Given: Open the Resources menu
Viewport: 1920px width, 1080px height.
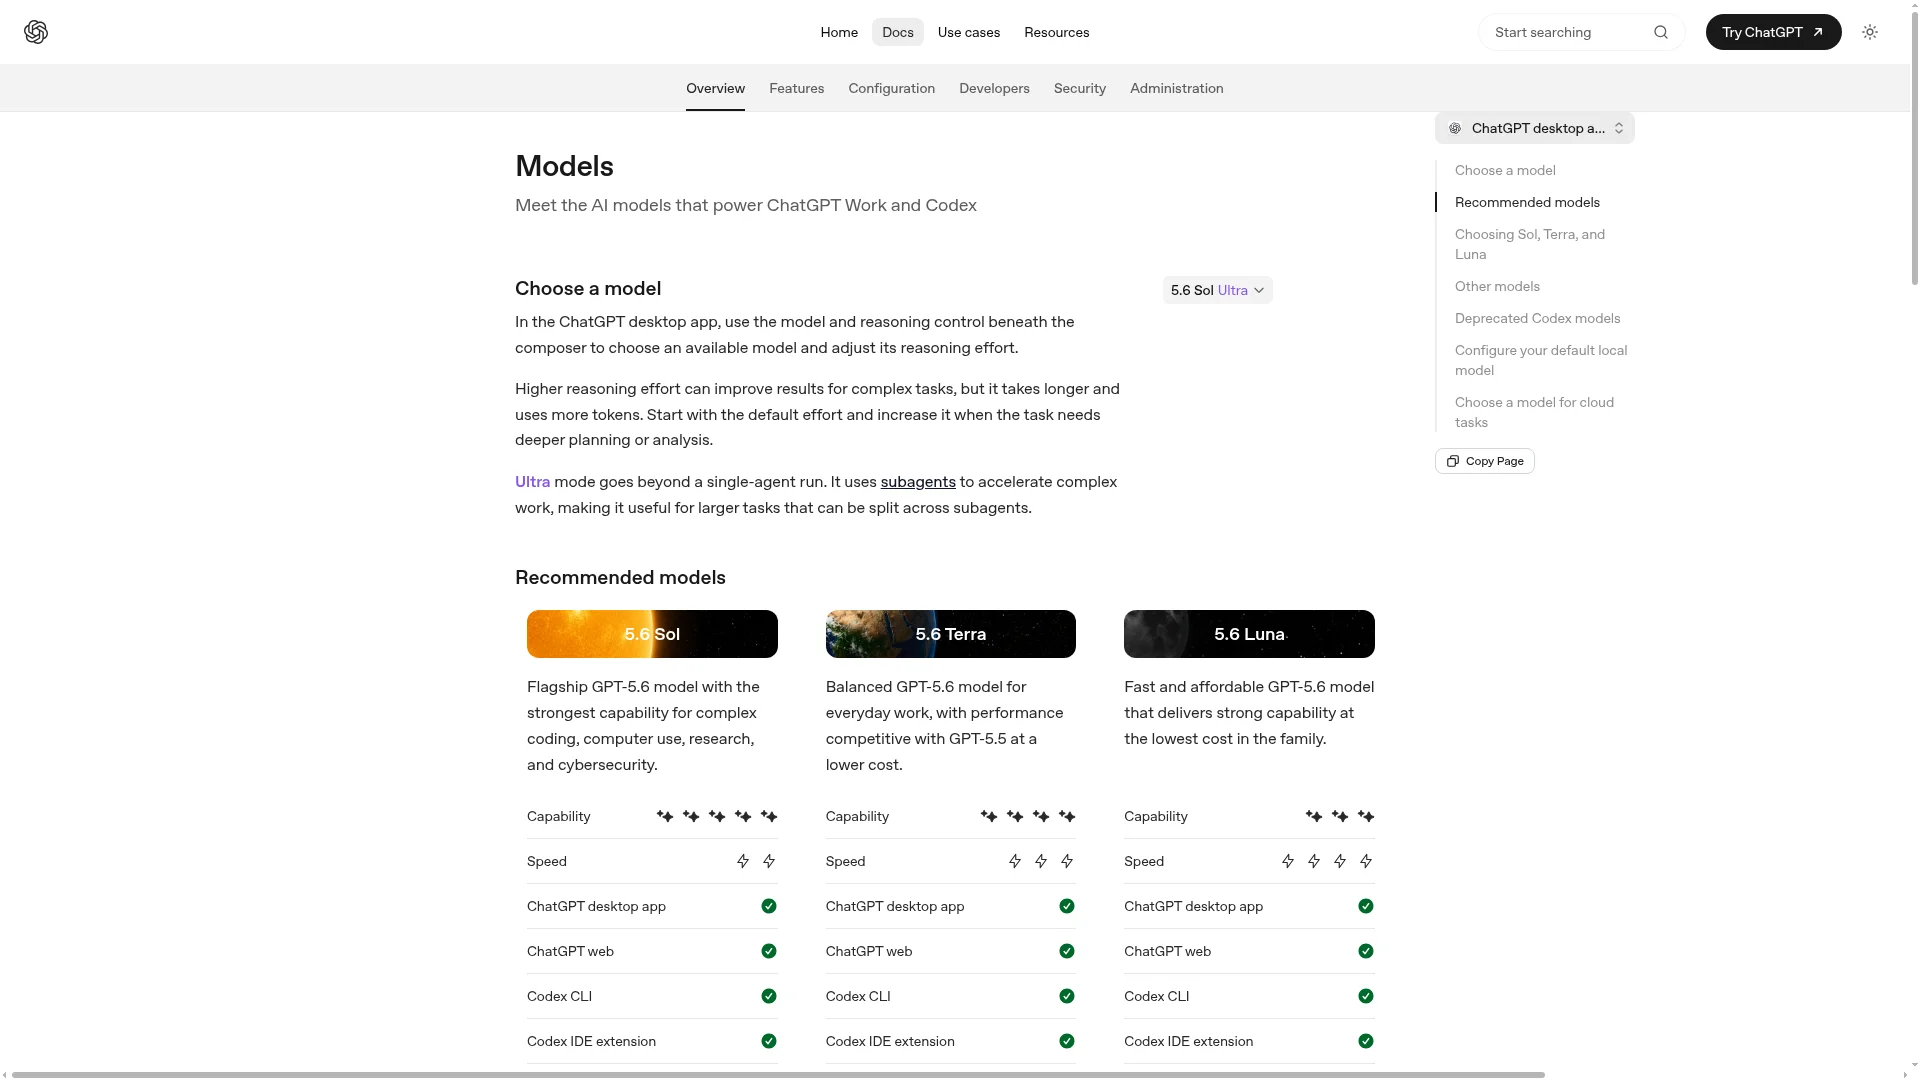Looking at the screenshot, I should coord(1057,32).
